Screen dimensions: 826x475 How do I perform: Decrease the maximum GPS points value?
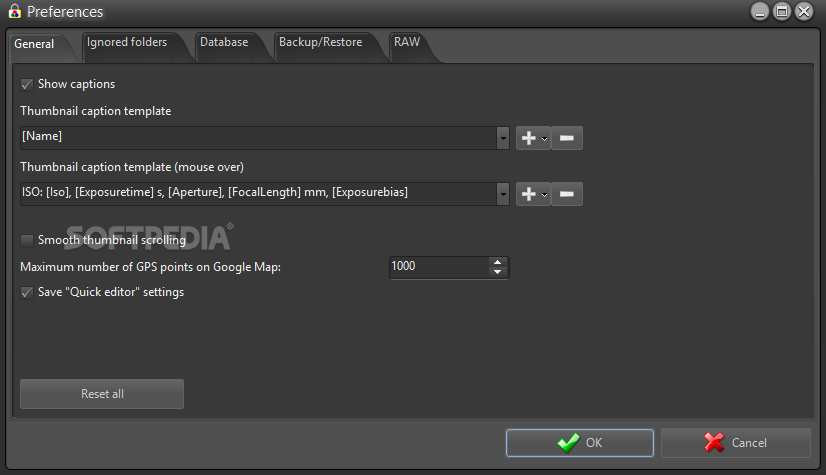(498, 272)
